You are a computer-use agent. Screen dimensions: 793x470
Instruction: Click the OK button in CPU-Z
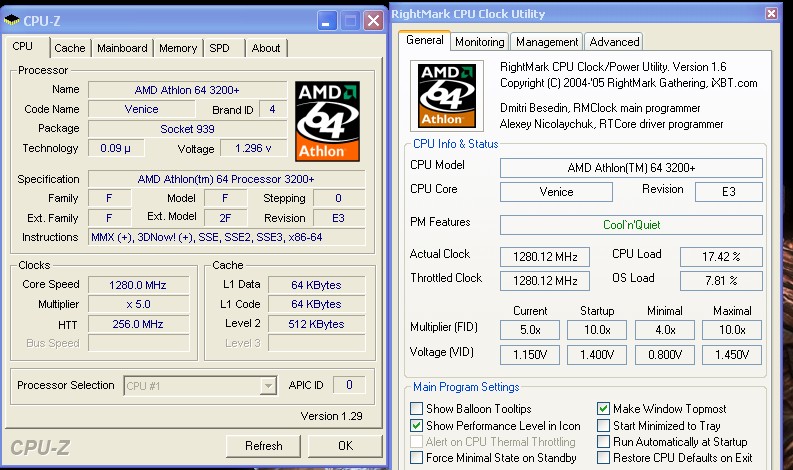click(x=345, y=446)
